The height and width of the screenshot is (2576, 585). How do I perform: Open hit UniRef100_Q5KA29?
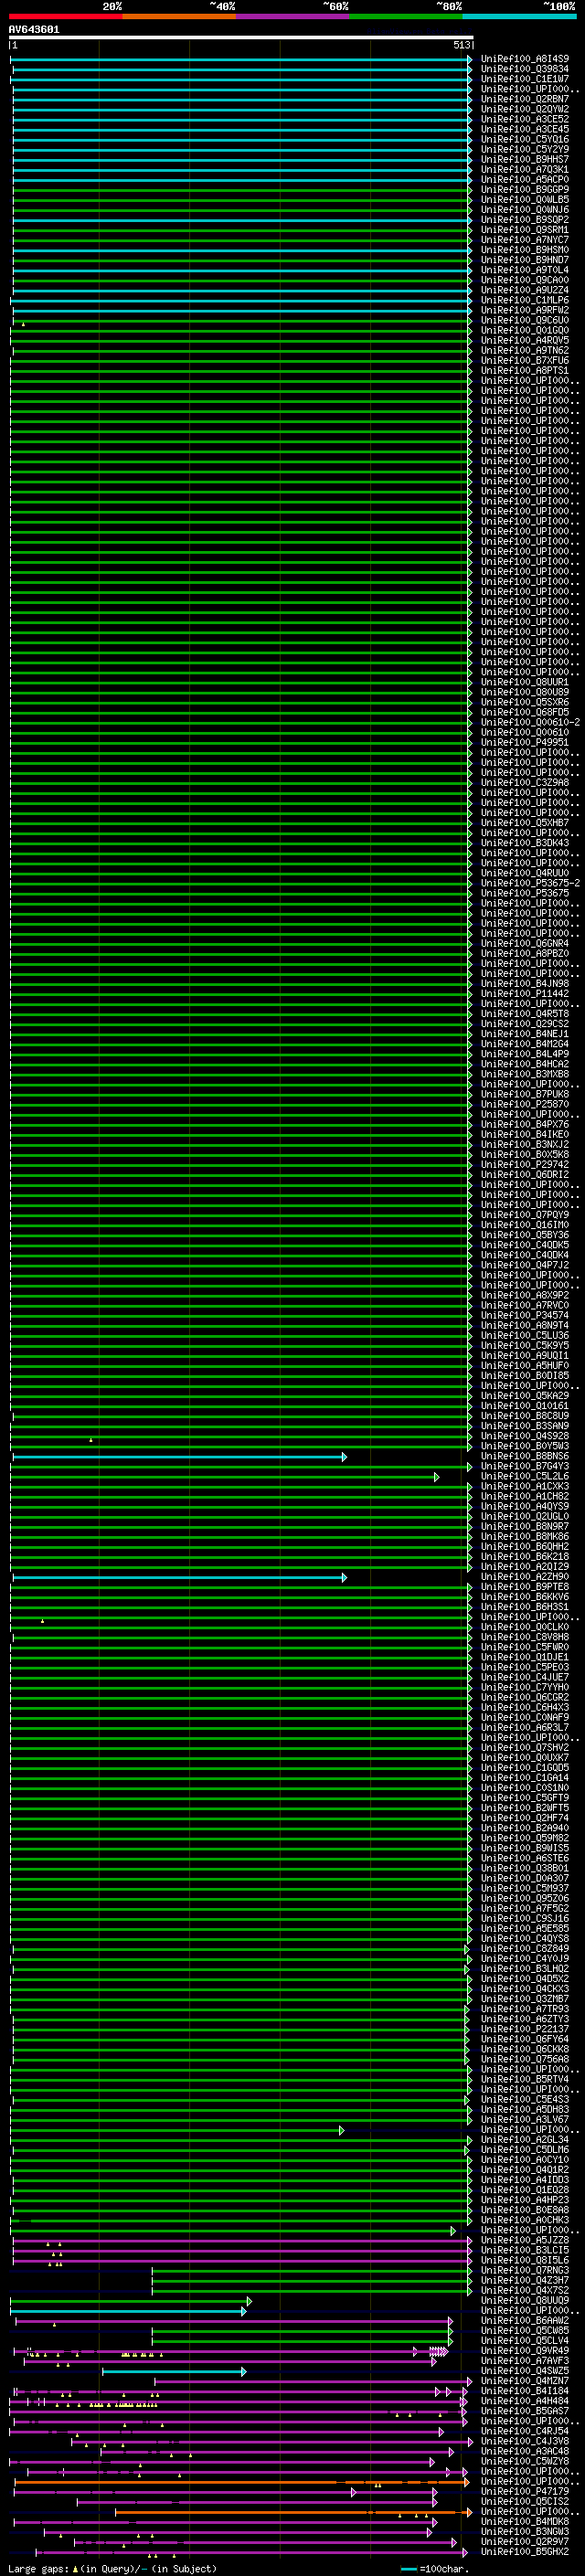coord(524,1396)
